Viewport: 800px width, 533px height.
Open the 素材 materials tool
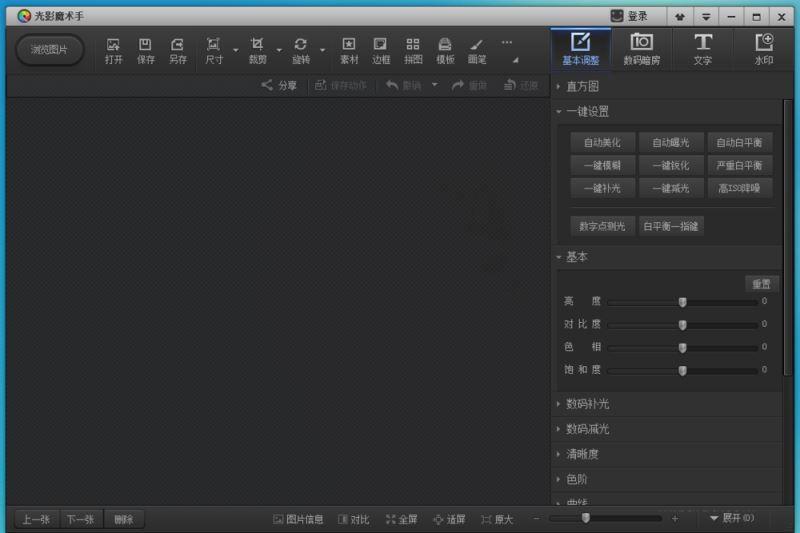tap(349, 50)
